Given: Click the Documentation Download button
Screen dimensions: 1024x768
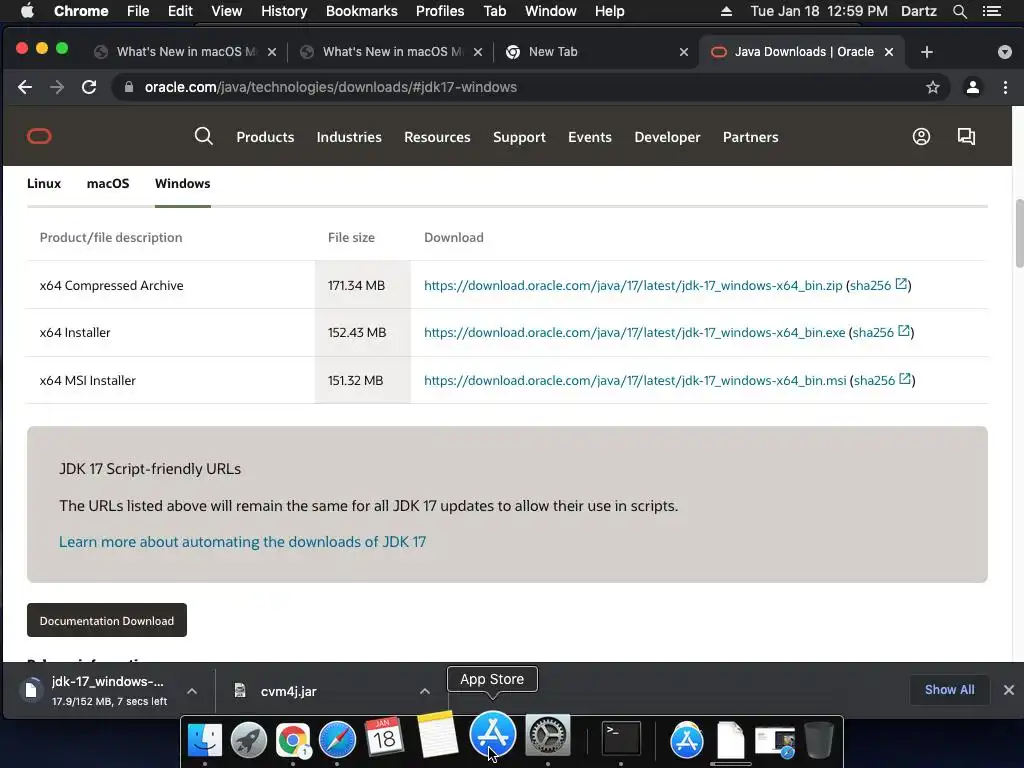Looking at the screenshot, I should (106, 620).
